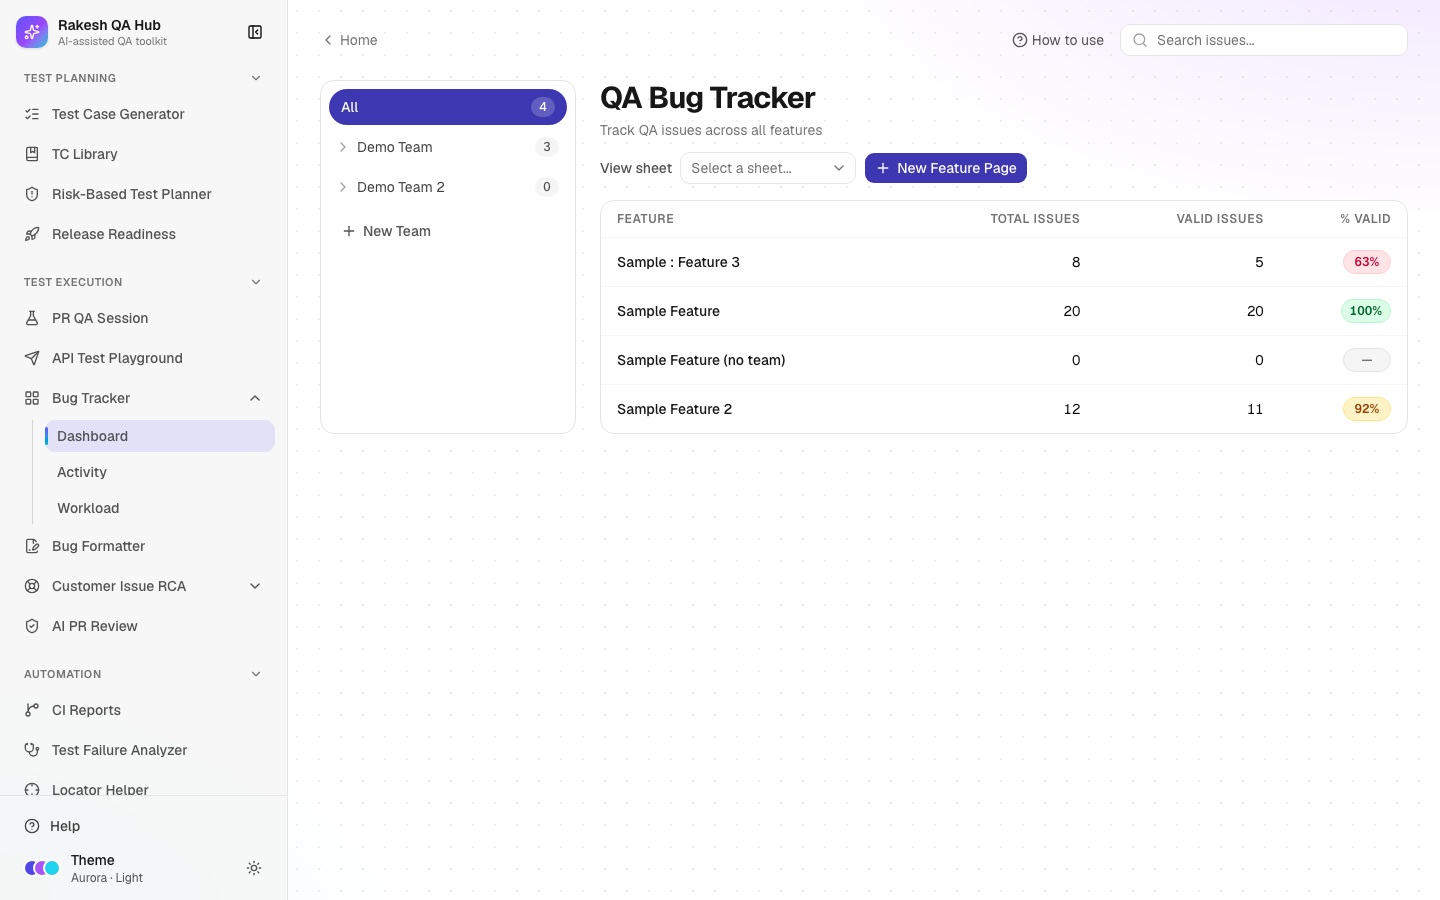Open the How to use guide

point(1058,40)
